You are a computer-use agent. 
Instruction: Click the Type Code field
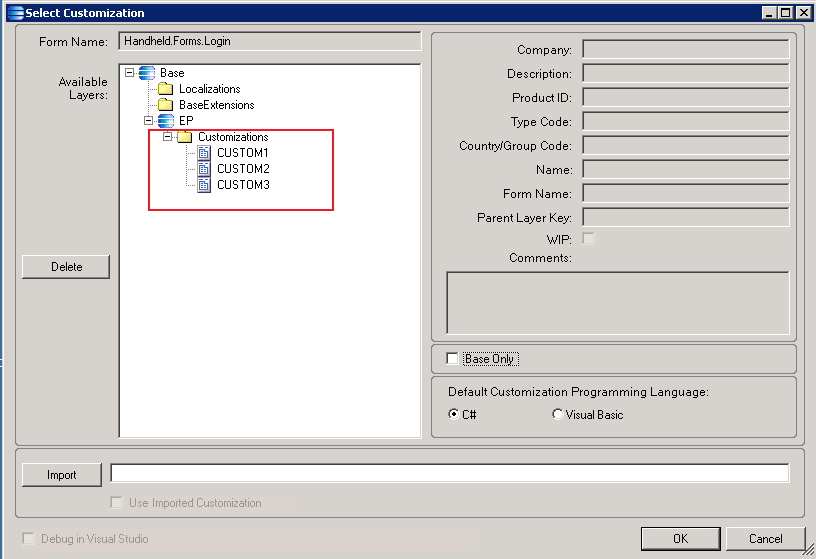click(686, 121)
